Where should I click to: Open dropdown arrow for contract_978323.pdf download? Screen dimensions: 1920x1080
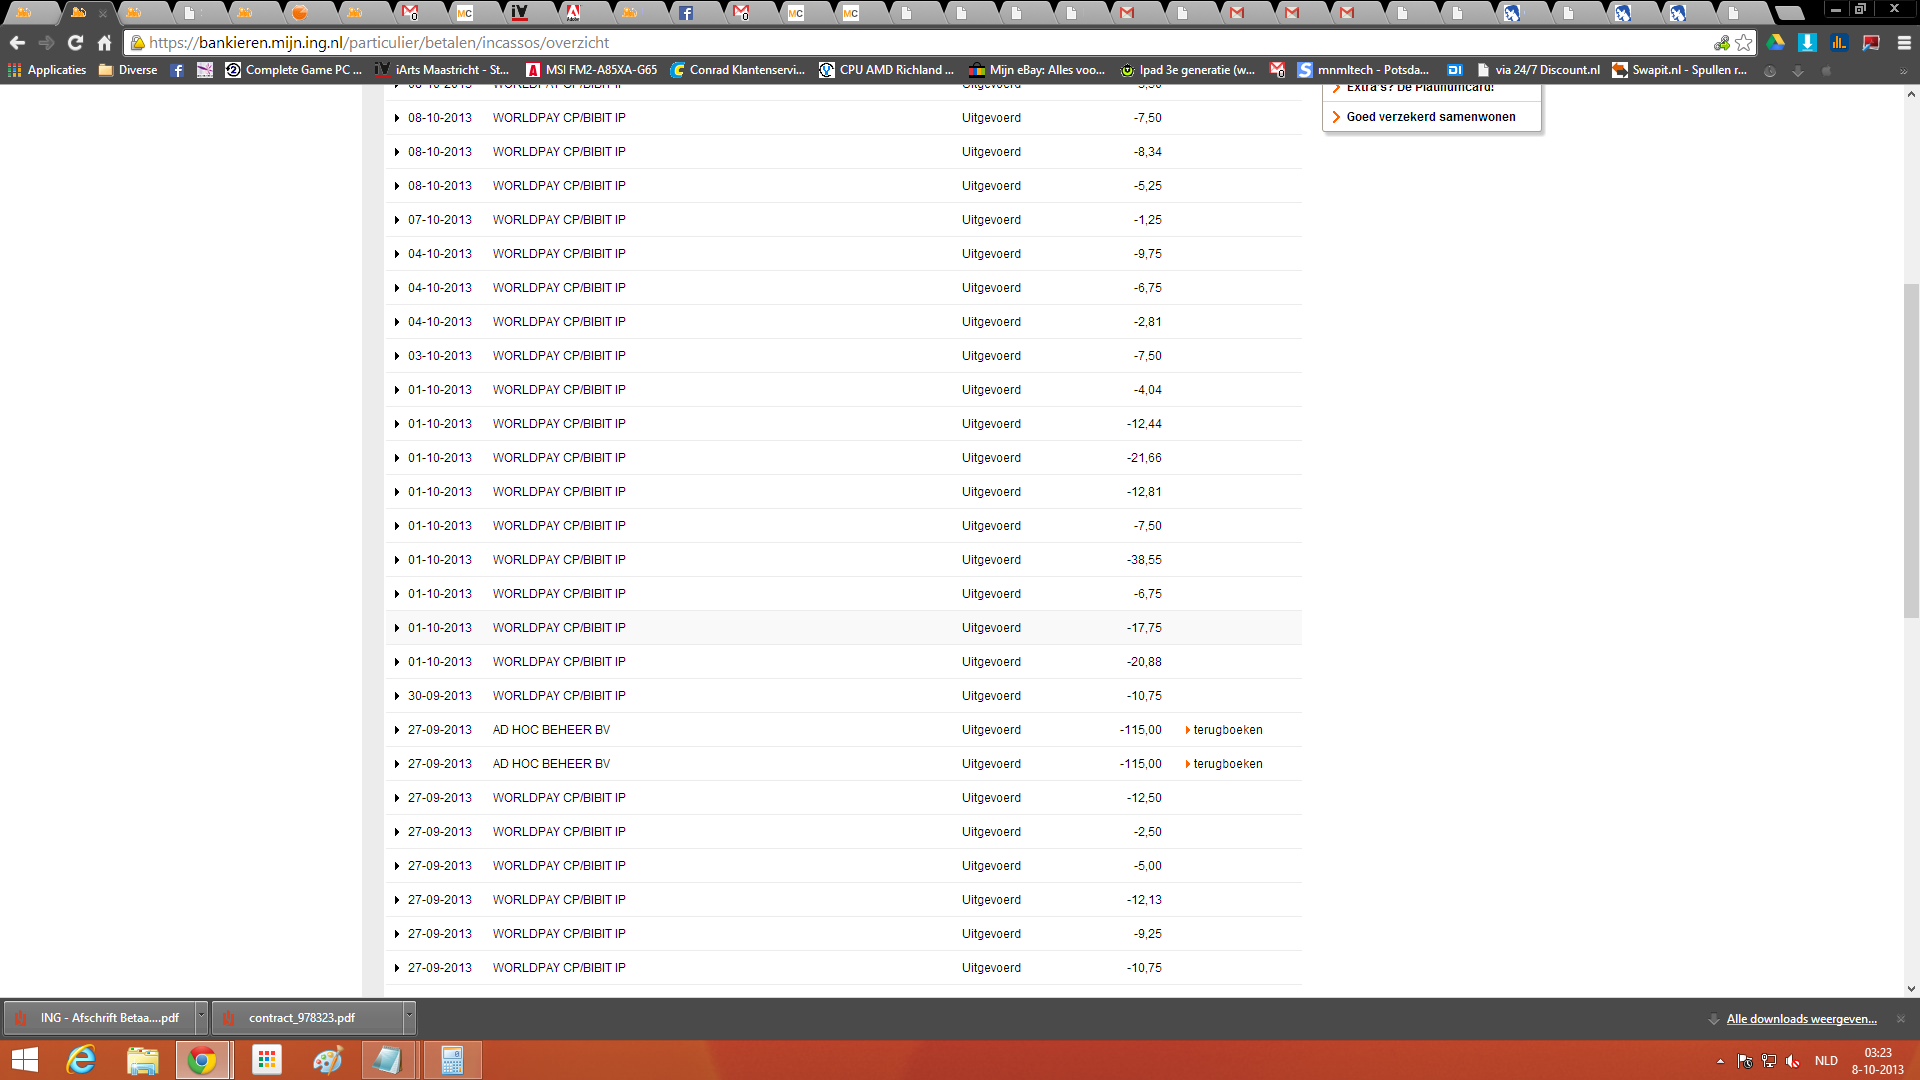click(x=408, y=1017)
